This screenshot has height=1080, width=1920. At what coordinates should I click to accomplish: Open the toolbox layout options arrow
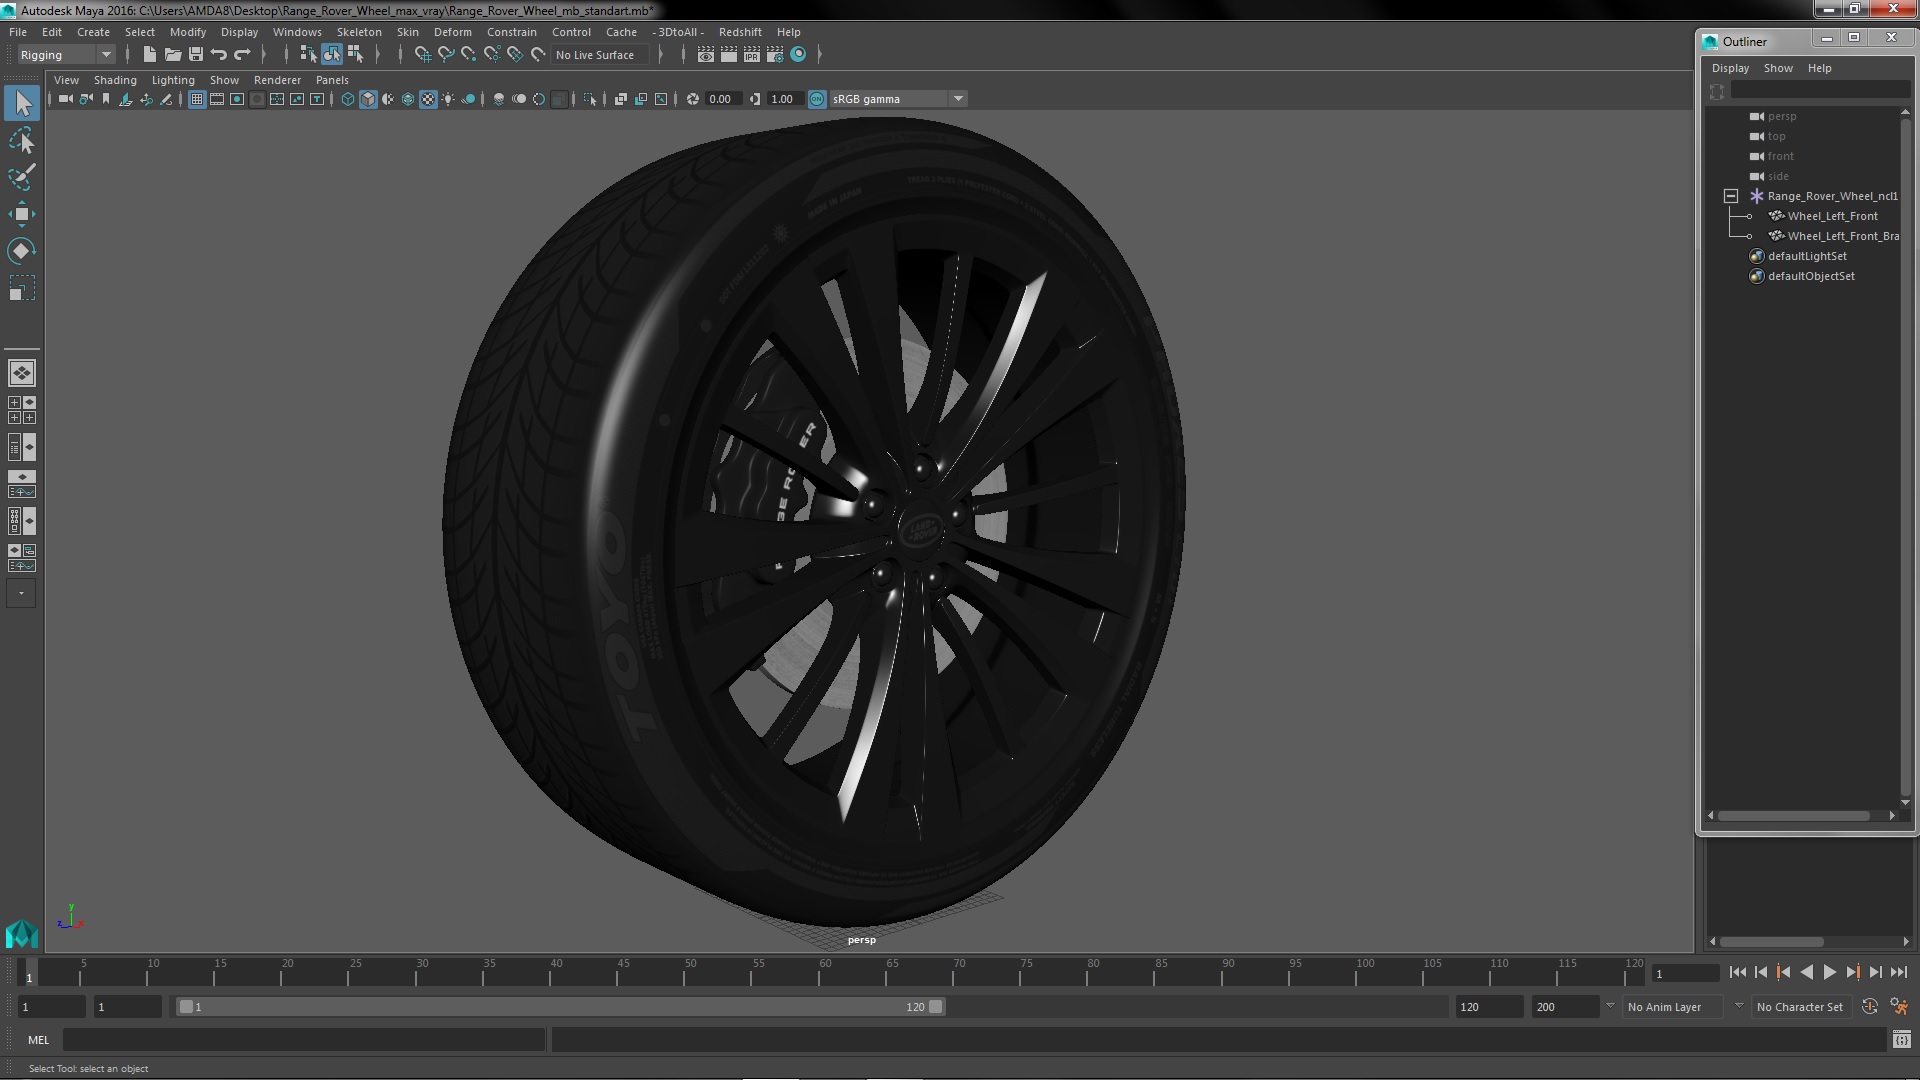click(x=22, y=594)
